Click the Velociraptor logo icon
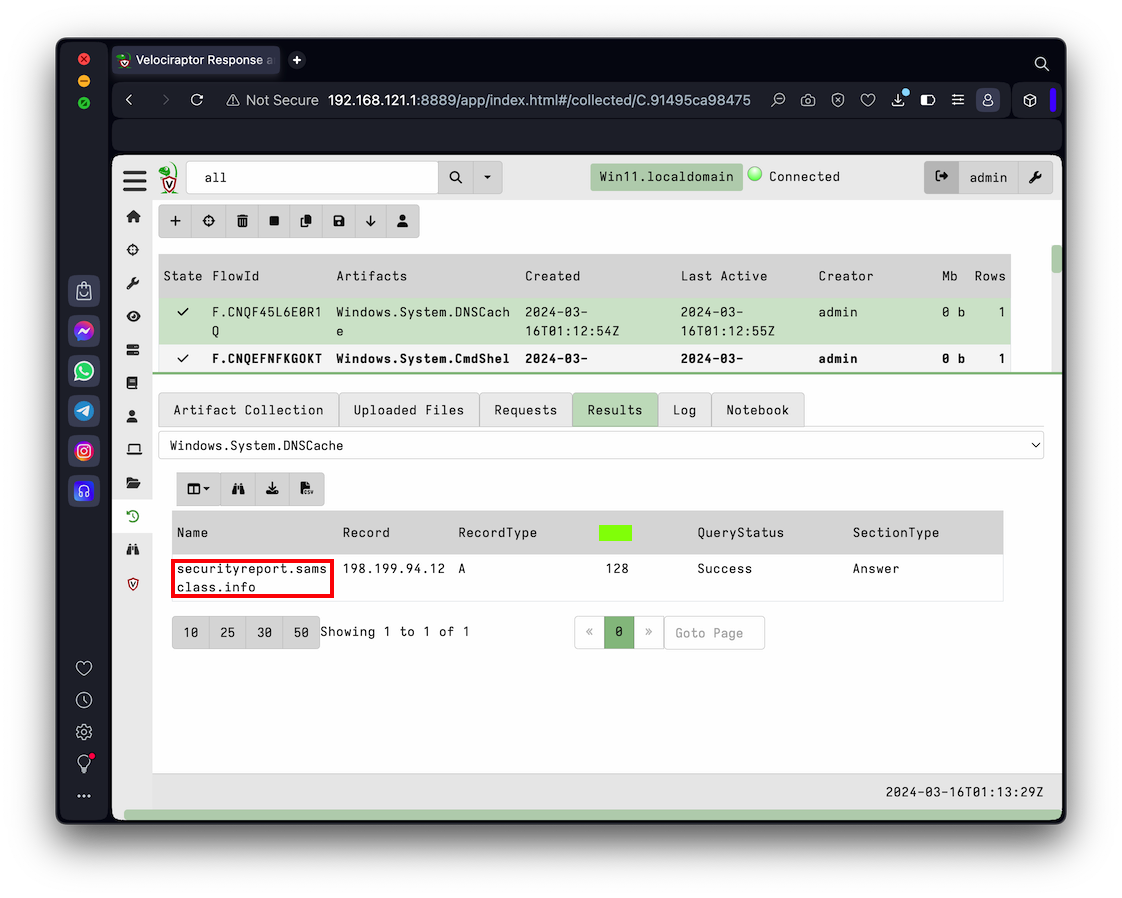 point(168,178)
